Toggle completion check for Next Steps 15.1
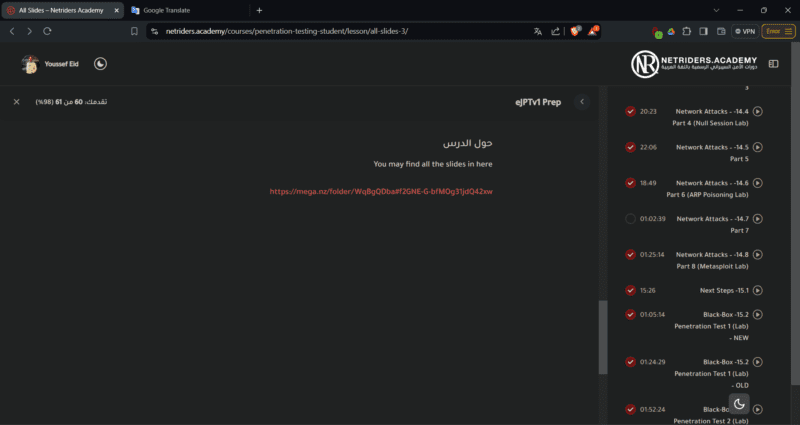This screenshot has width=800, height=425. [631, 290]
